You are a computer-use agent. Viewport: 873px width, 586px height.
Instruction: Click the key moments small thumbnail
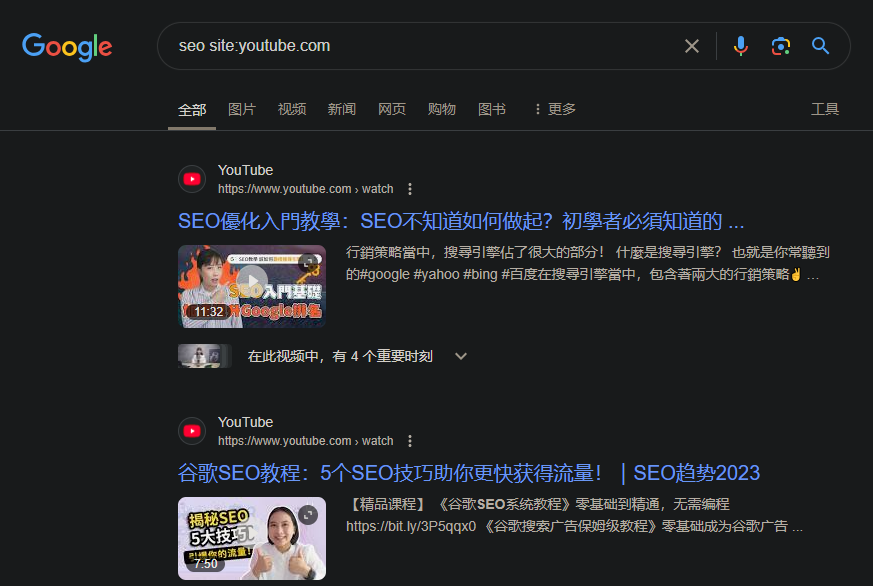[204, 356]
